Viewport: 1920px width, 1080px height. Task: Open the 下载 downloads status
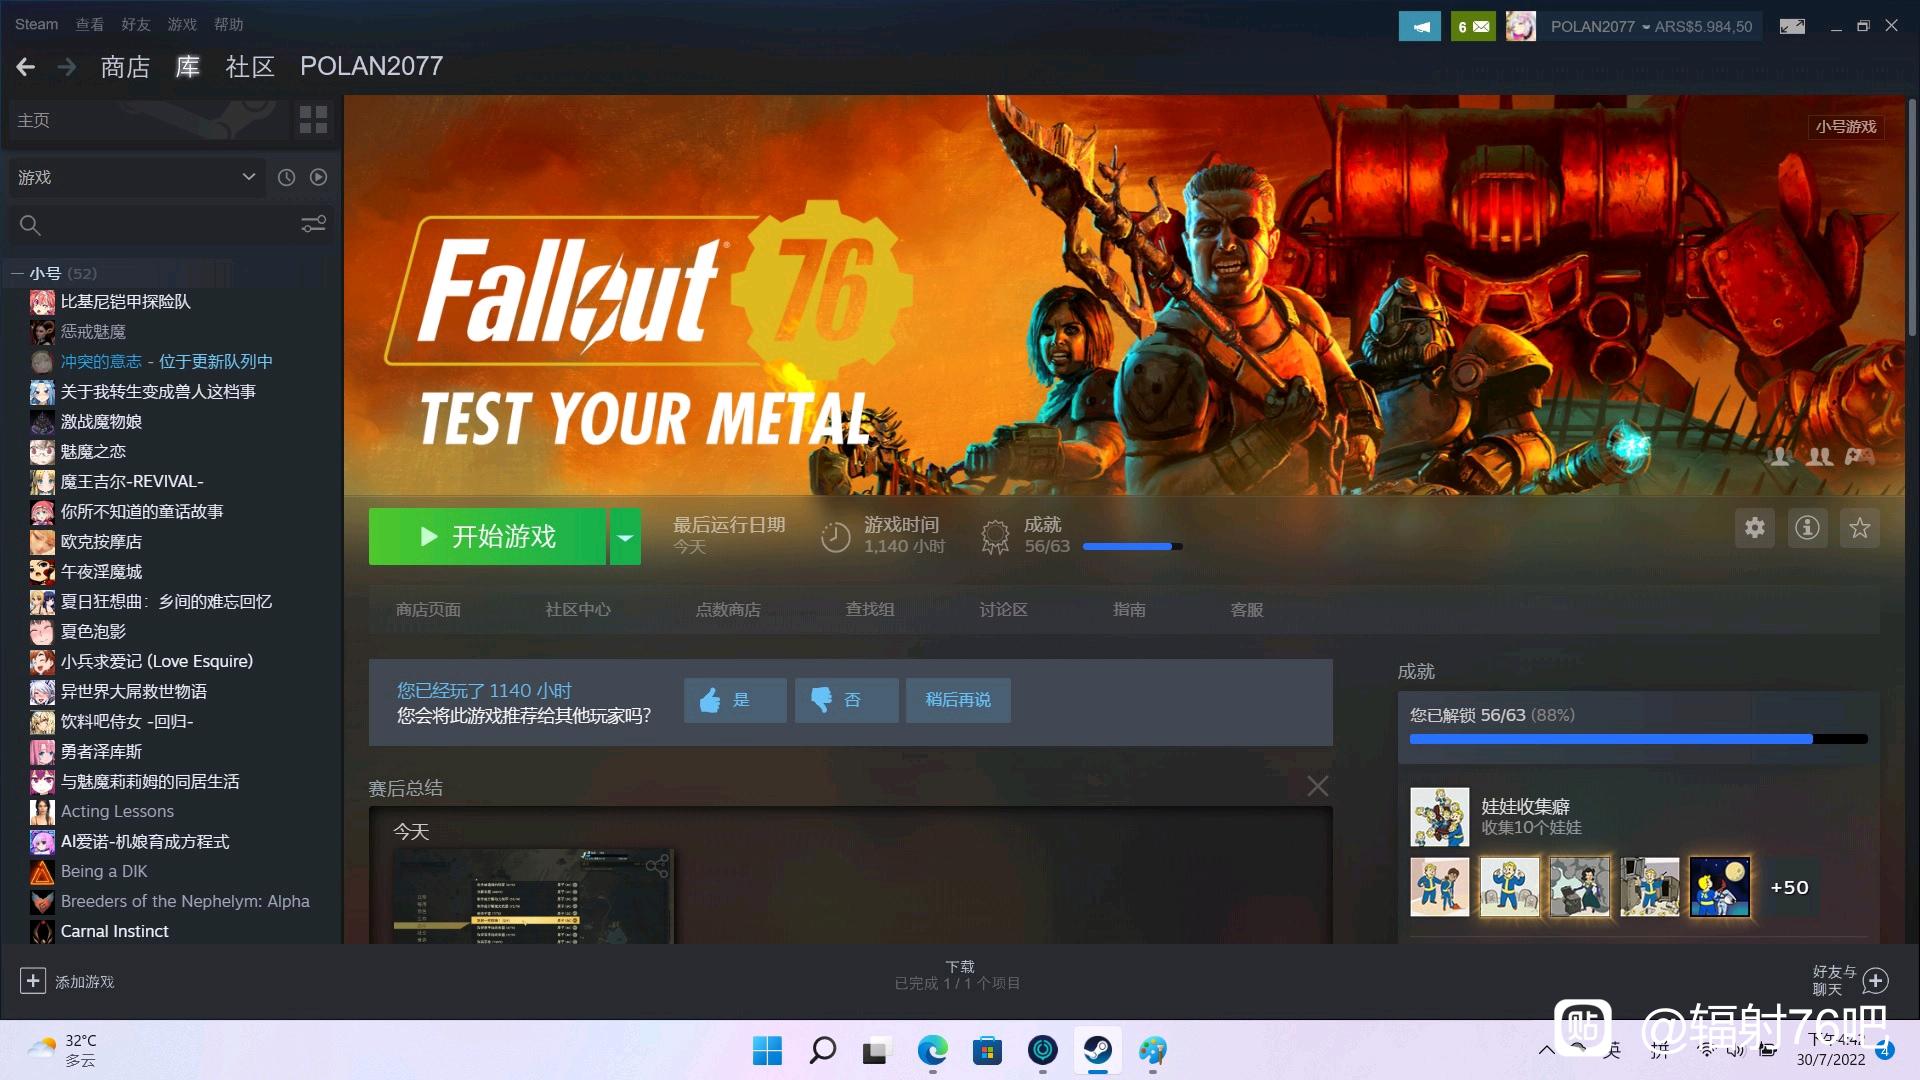pos(958,975)
